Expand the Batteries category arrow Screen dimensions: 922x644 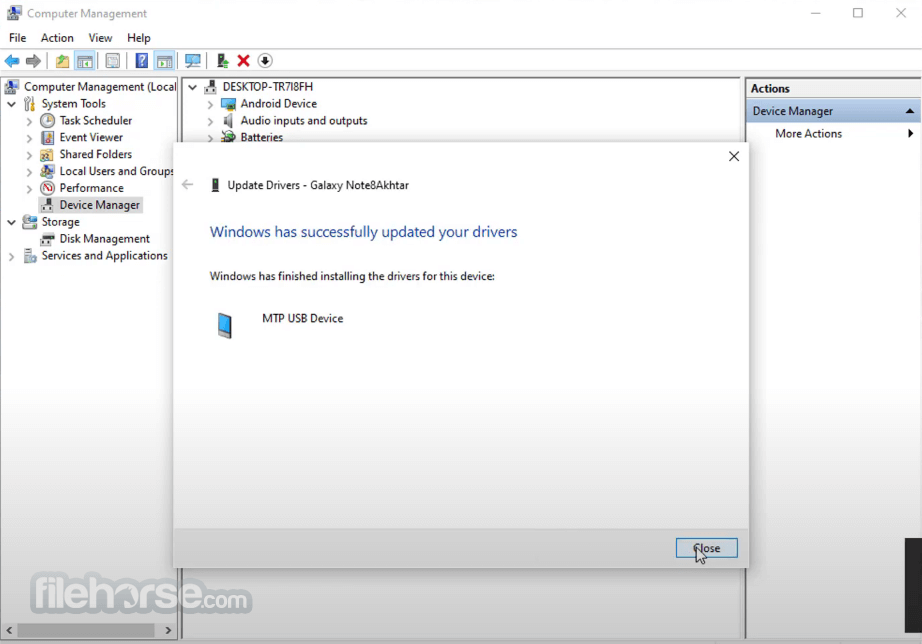tap(210, 138)
